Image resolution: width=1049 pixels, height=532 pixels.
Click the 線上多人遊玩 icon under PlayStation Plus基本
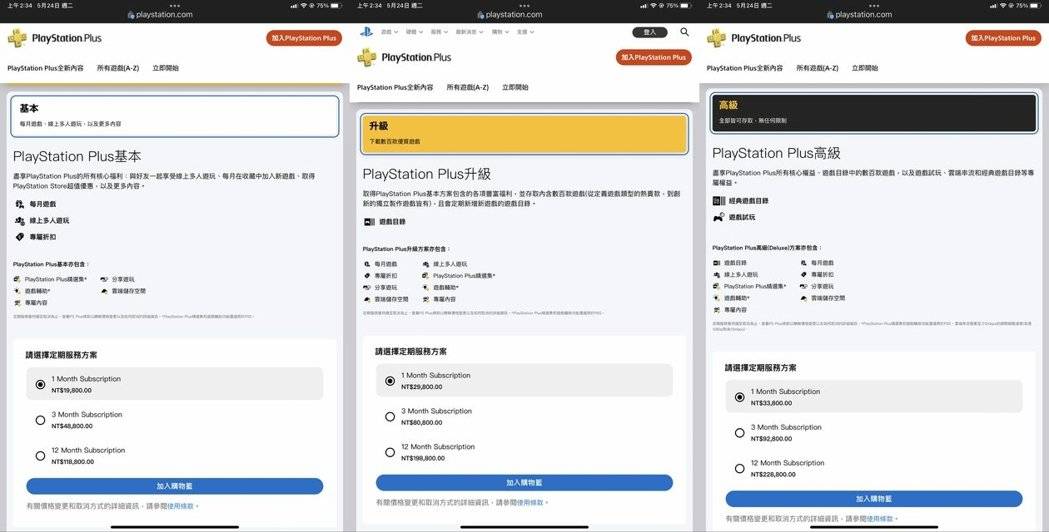click(20, 220)
